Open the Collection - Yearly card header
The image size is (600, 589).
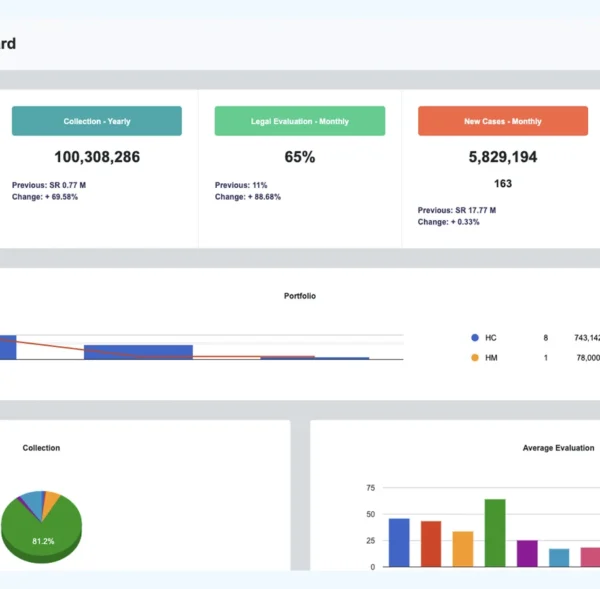(x=97, y=121)
